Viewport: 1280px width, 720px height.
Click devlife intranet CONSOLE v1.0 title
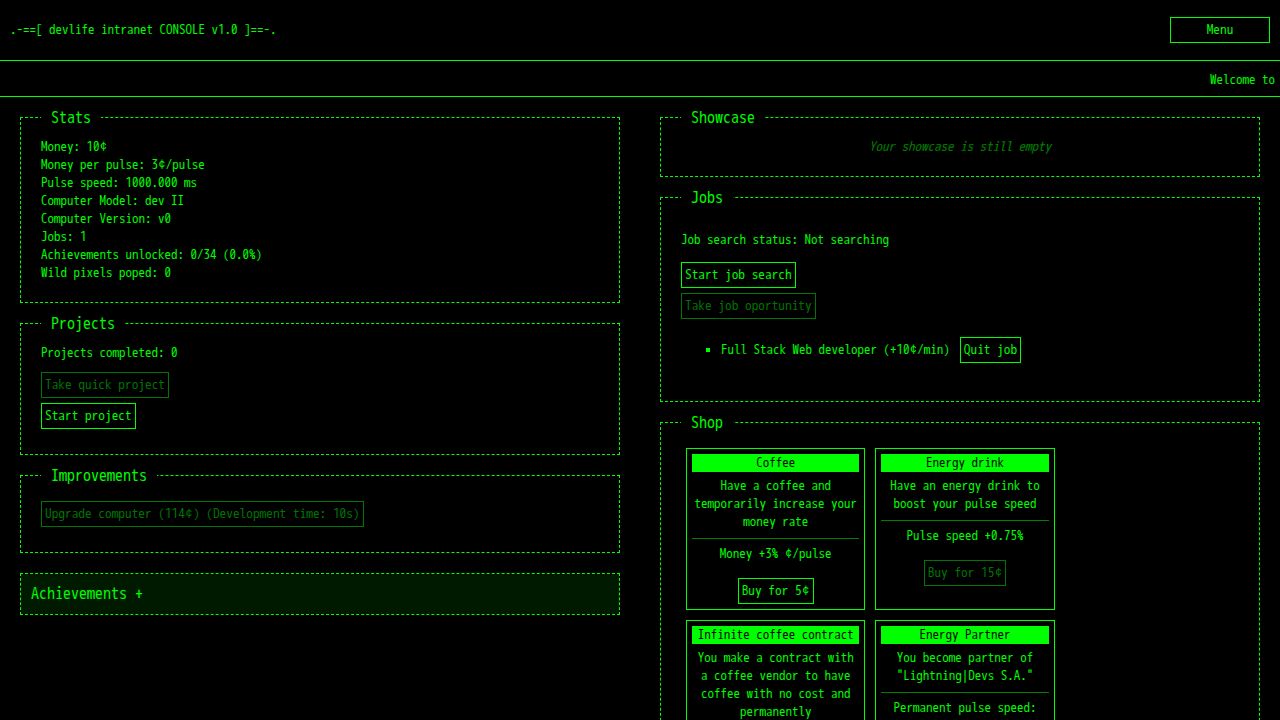pyautogui.click(x=143, y=30)
